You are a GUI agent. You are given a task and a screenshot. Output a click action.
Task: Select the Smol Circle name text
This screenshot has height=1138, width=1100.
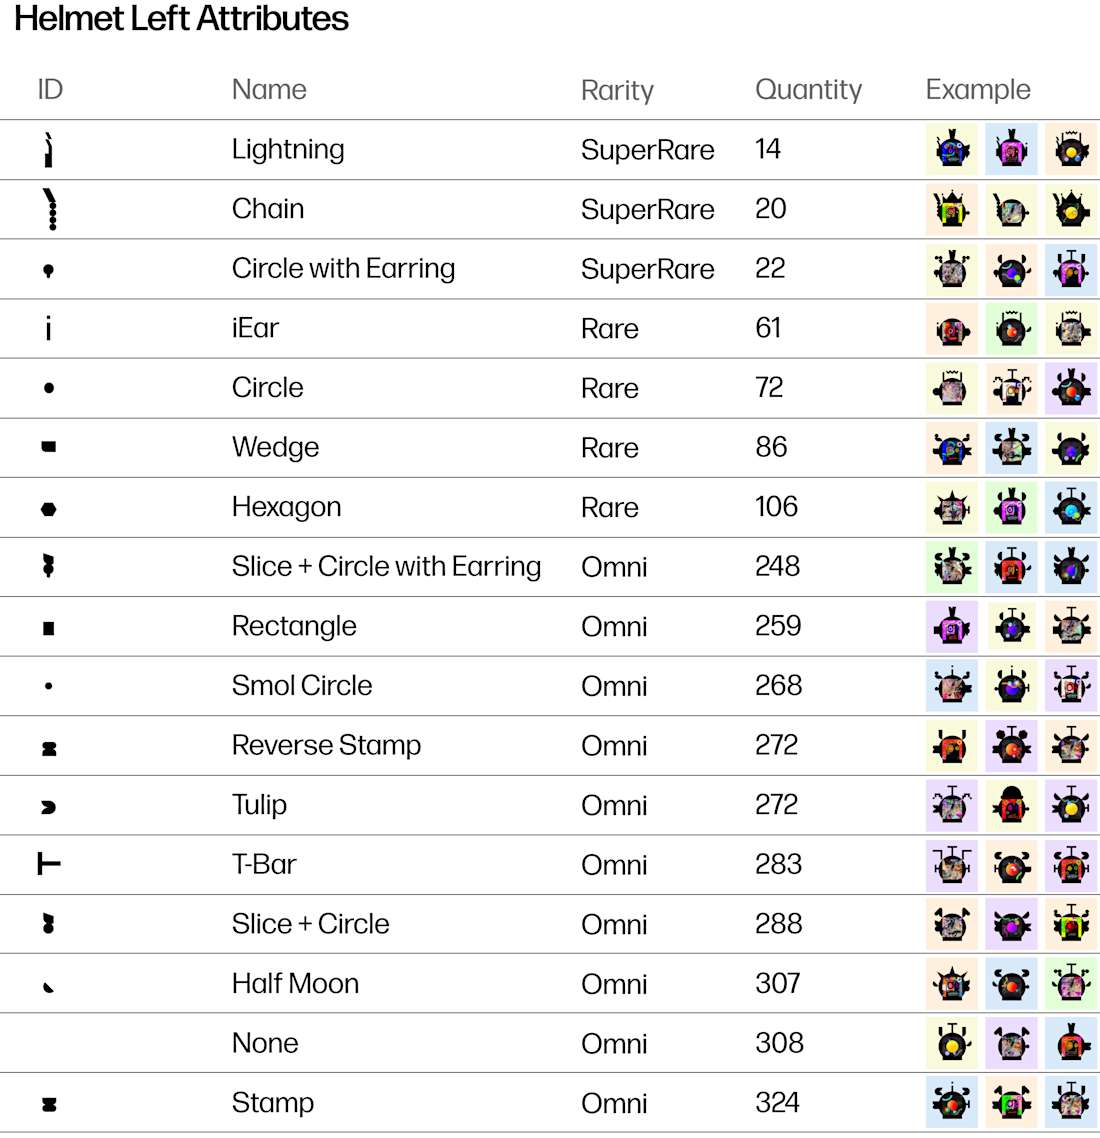[x=302, y=685]
